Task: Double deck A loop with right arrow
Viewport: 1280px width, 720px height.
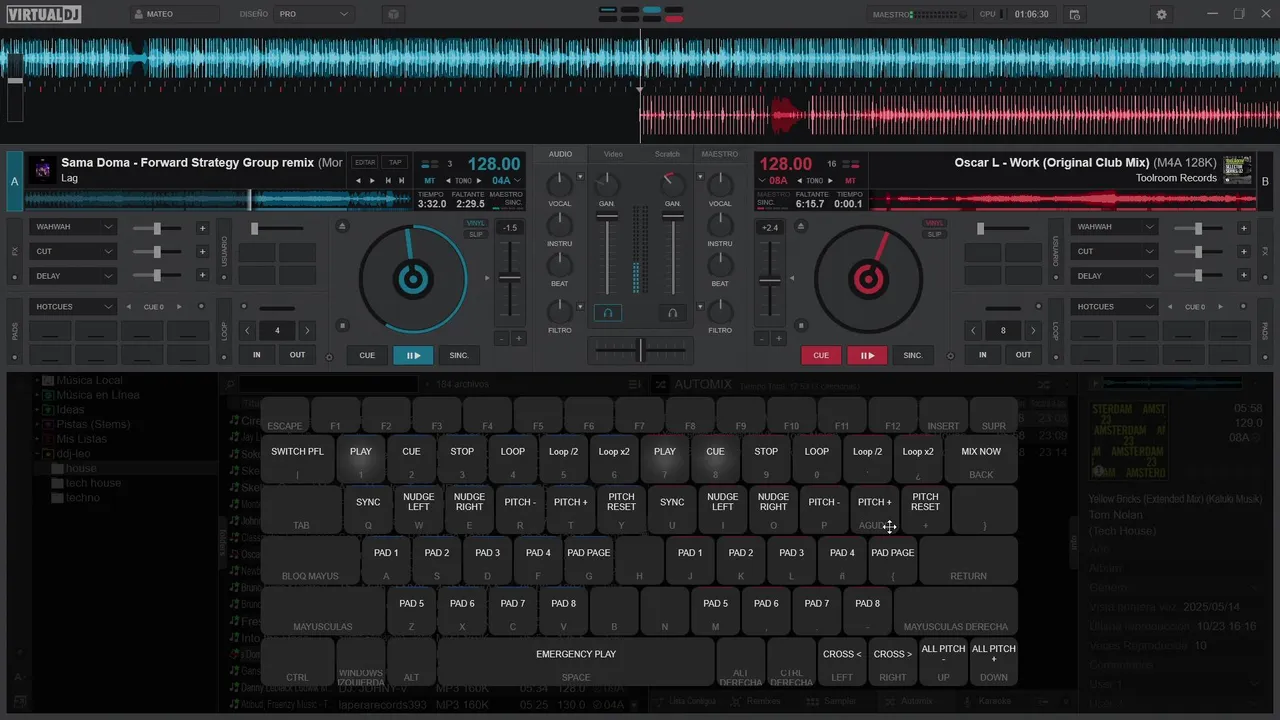Action: coord(306,330)
